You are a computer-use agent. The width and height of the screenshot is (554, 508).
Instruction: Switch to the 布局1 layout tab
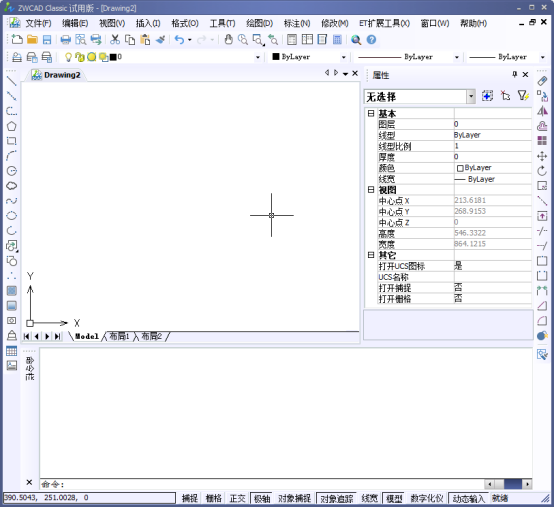click(x=119, y=336)
